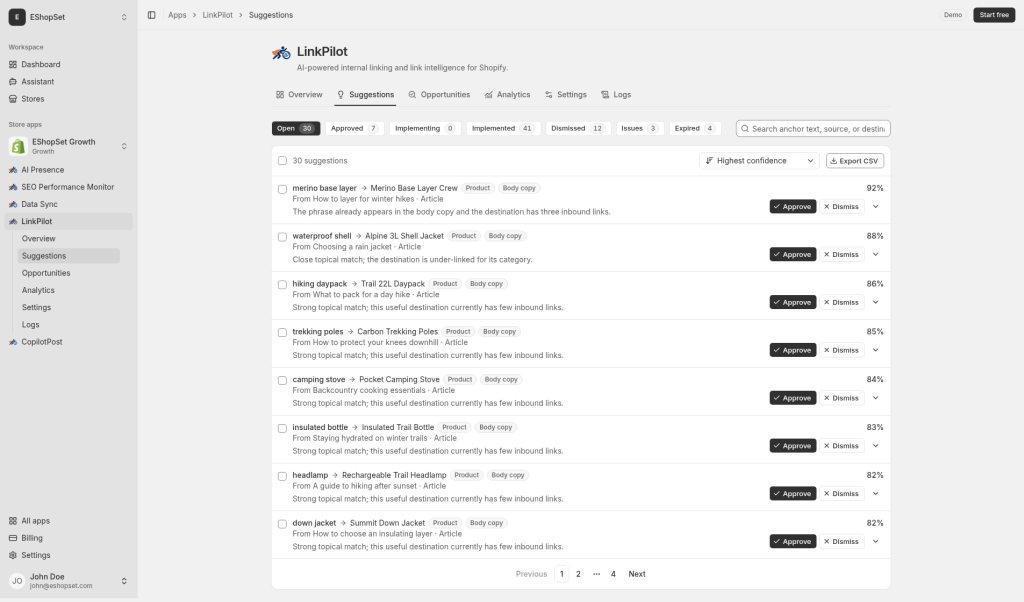The height and width of the screenshot is (602, 1024).
Task: Switch to the Settings tab
Action: coord(566,95)
